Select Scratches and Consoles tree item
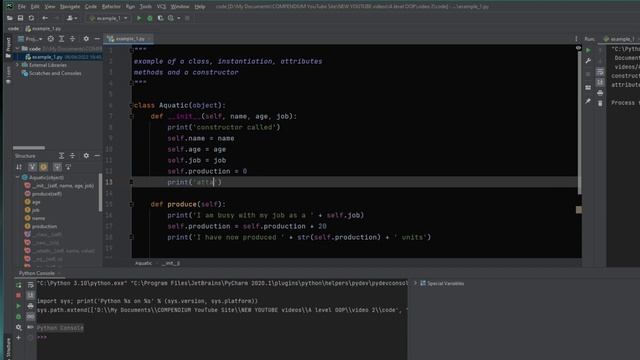 point(51,73)
